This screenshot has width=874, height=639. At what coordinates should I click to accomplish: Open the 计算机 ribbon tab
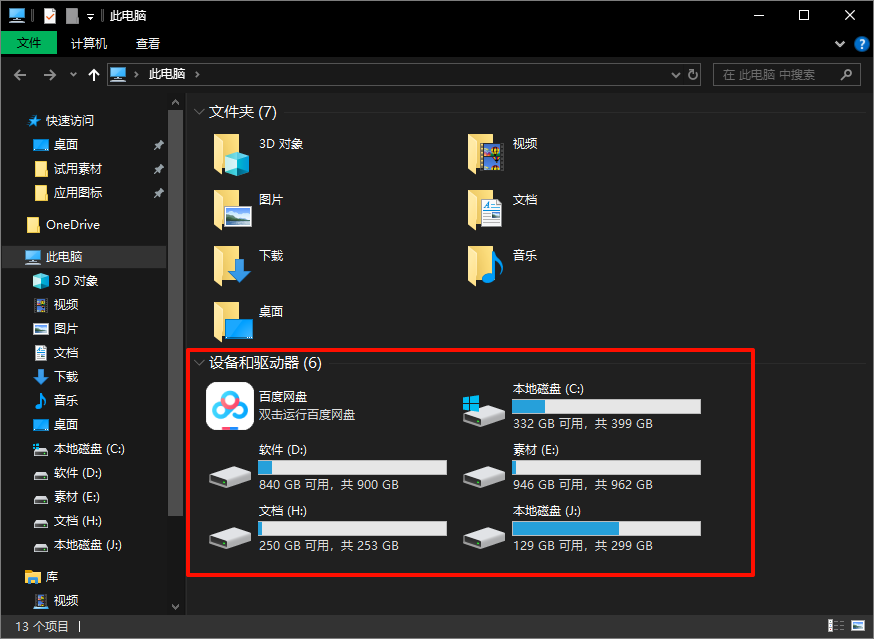[89, 43]
